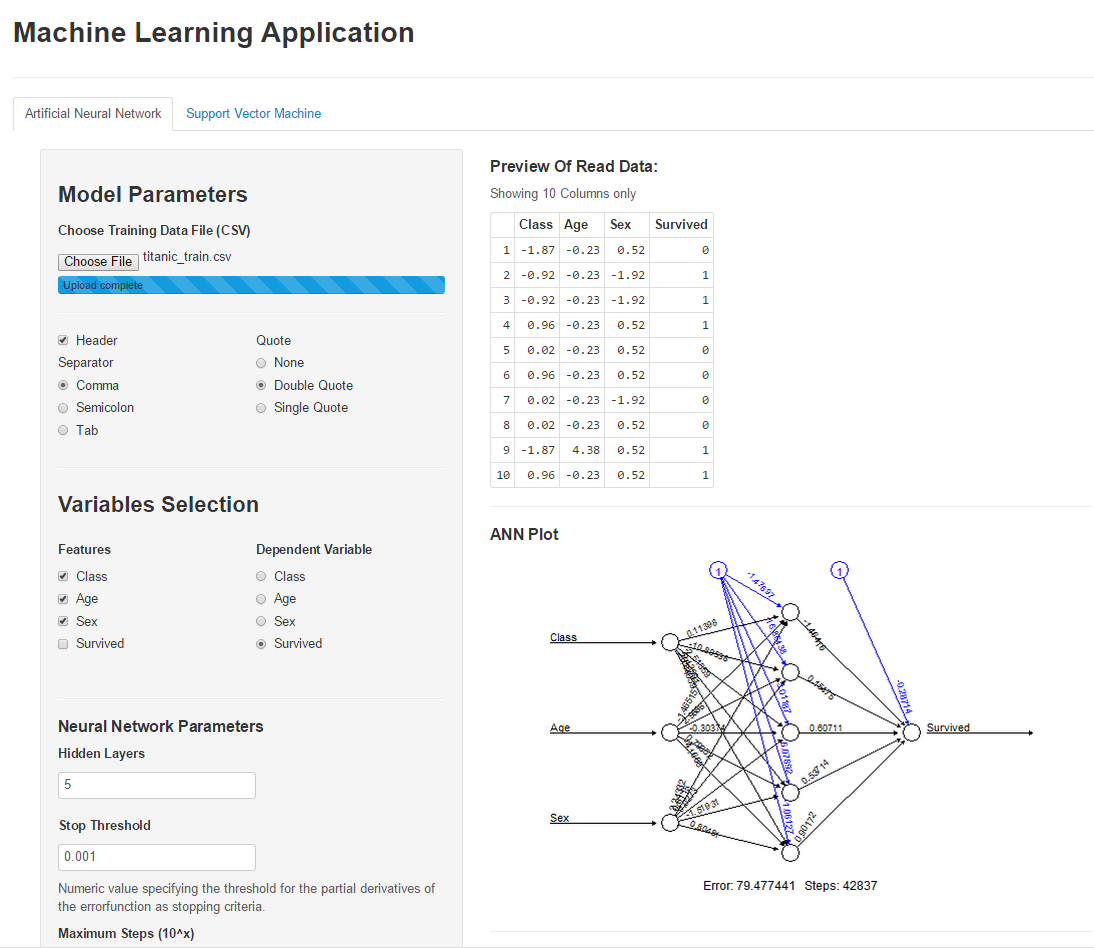Check the Survived feature checkbox

(x=63, y=644)
